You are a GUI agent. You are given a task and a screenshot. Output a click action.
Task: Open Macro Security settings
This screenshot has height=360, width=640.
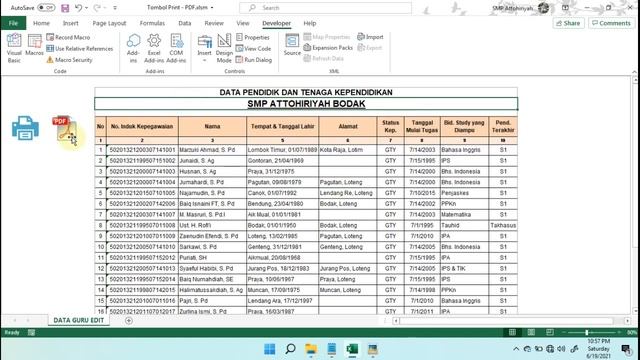[x=69, y=60]
